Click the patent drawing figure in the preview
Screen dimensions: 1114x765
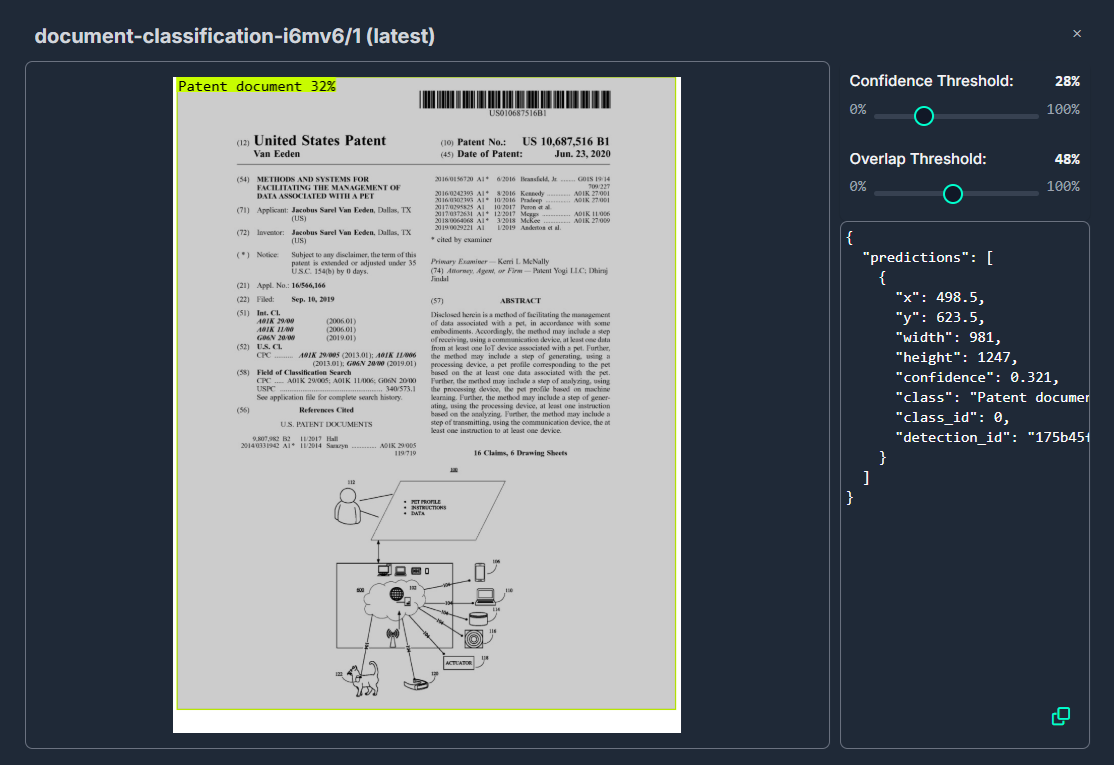pos(423,584)
